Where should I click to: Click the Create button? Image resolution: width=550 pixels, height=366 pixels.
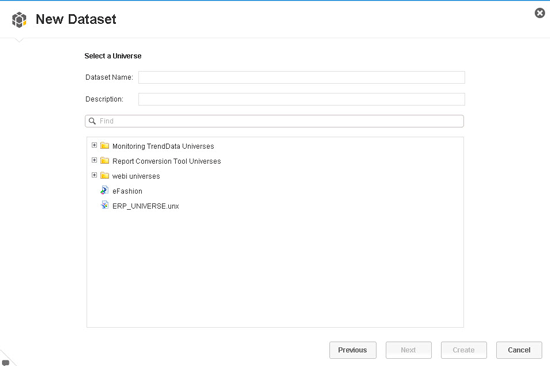463,350
